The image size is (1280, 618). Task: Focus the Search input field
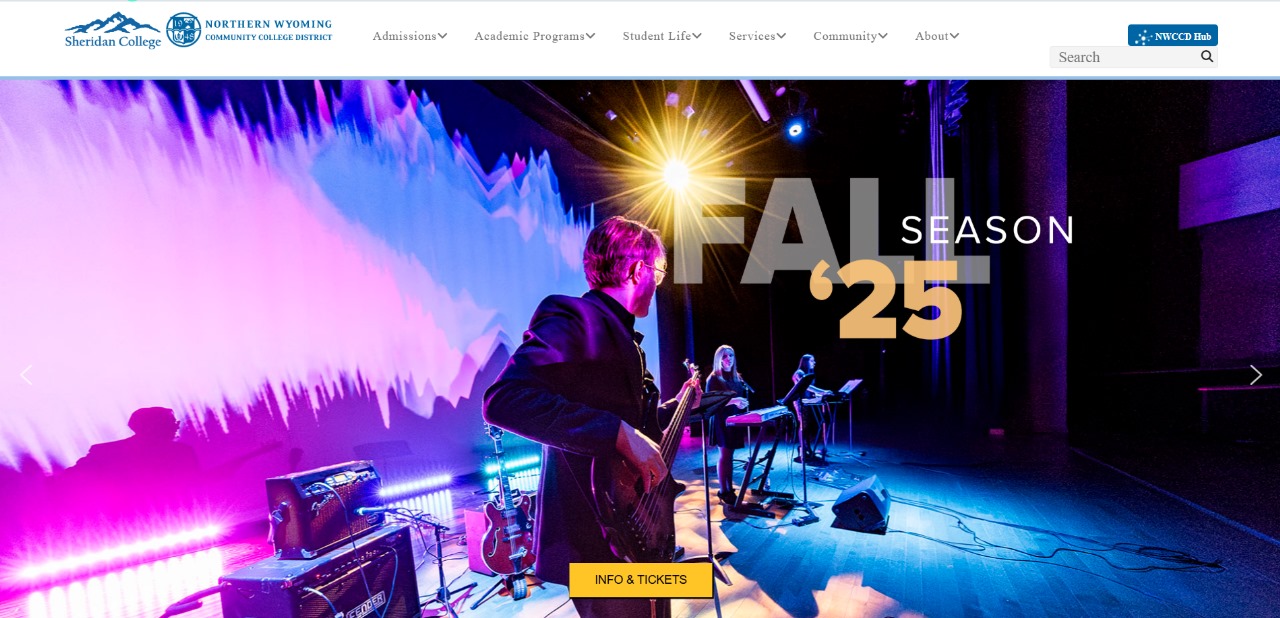1123,57
